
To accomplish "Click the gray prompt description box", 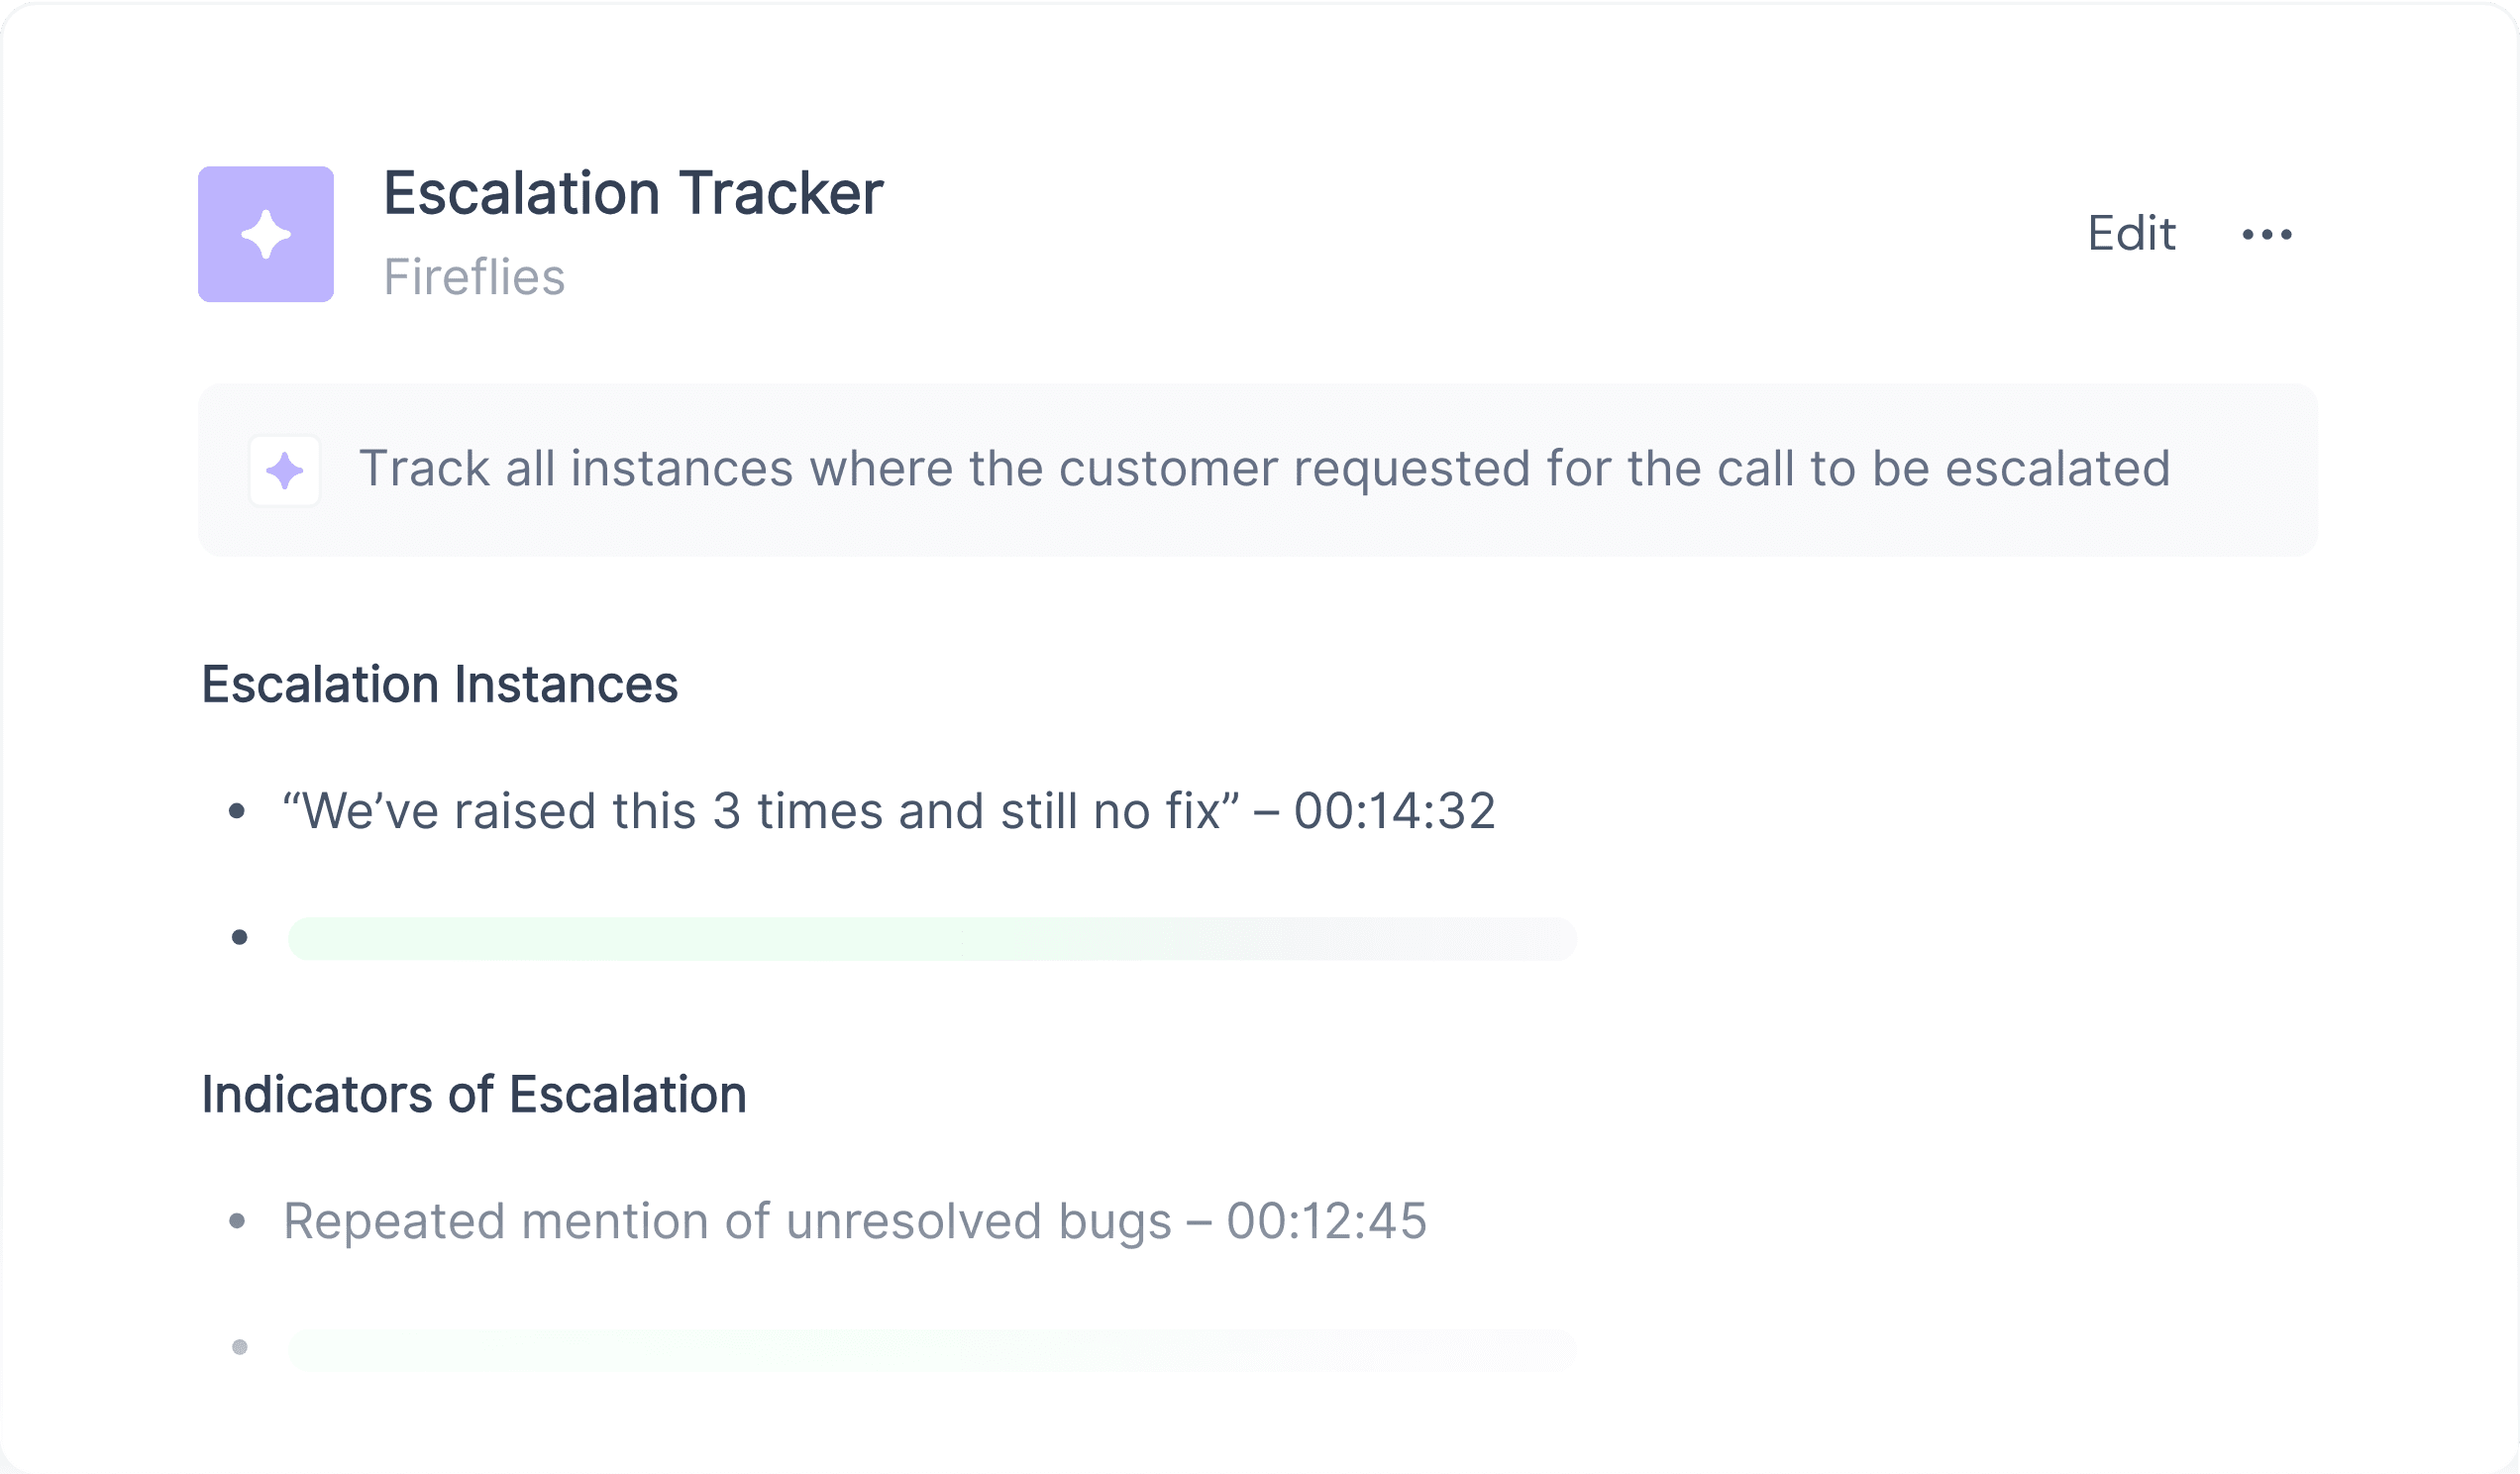I will (1257, 470).
